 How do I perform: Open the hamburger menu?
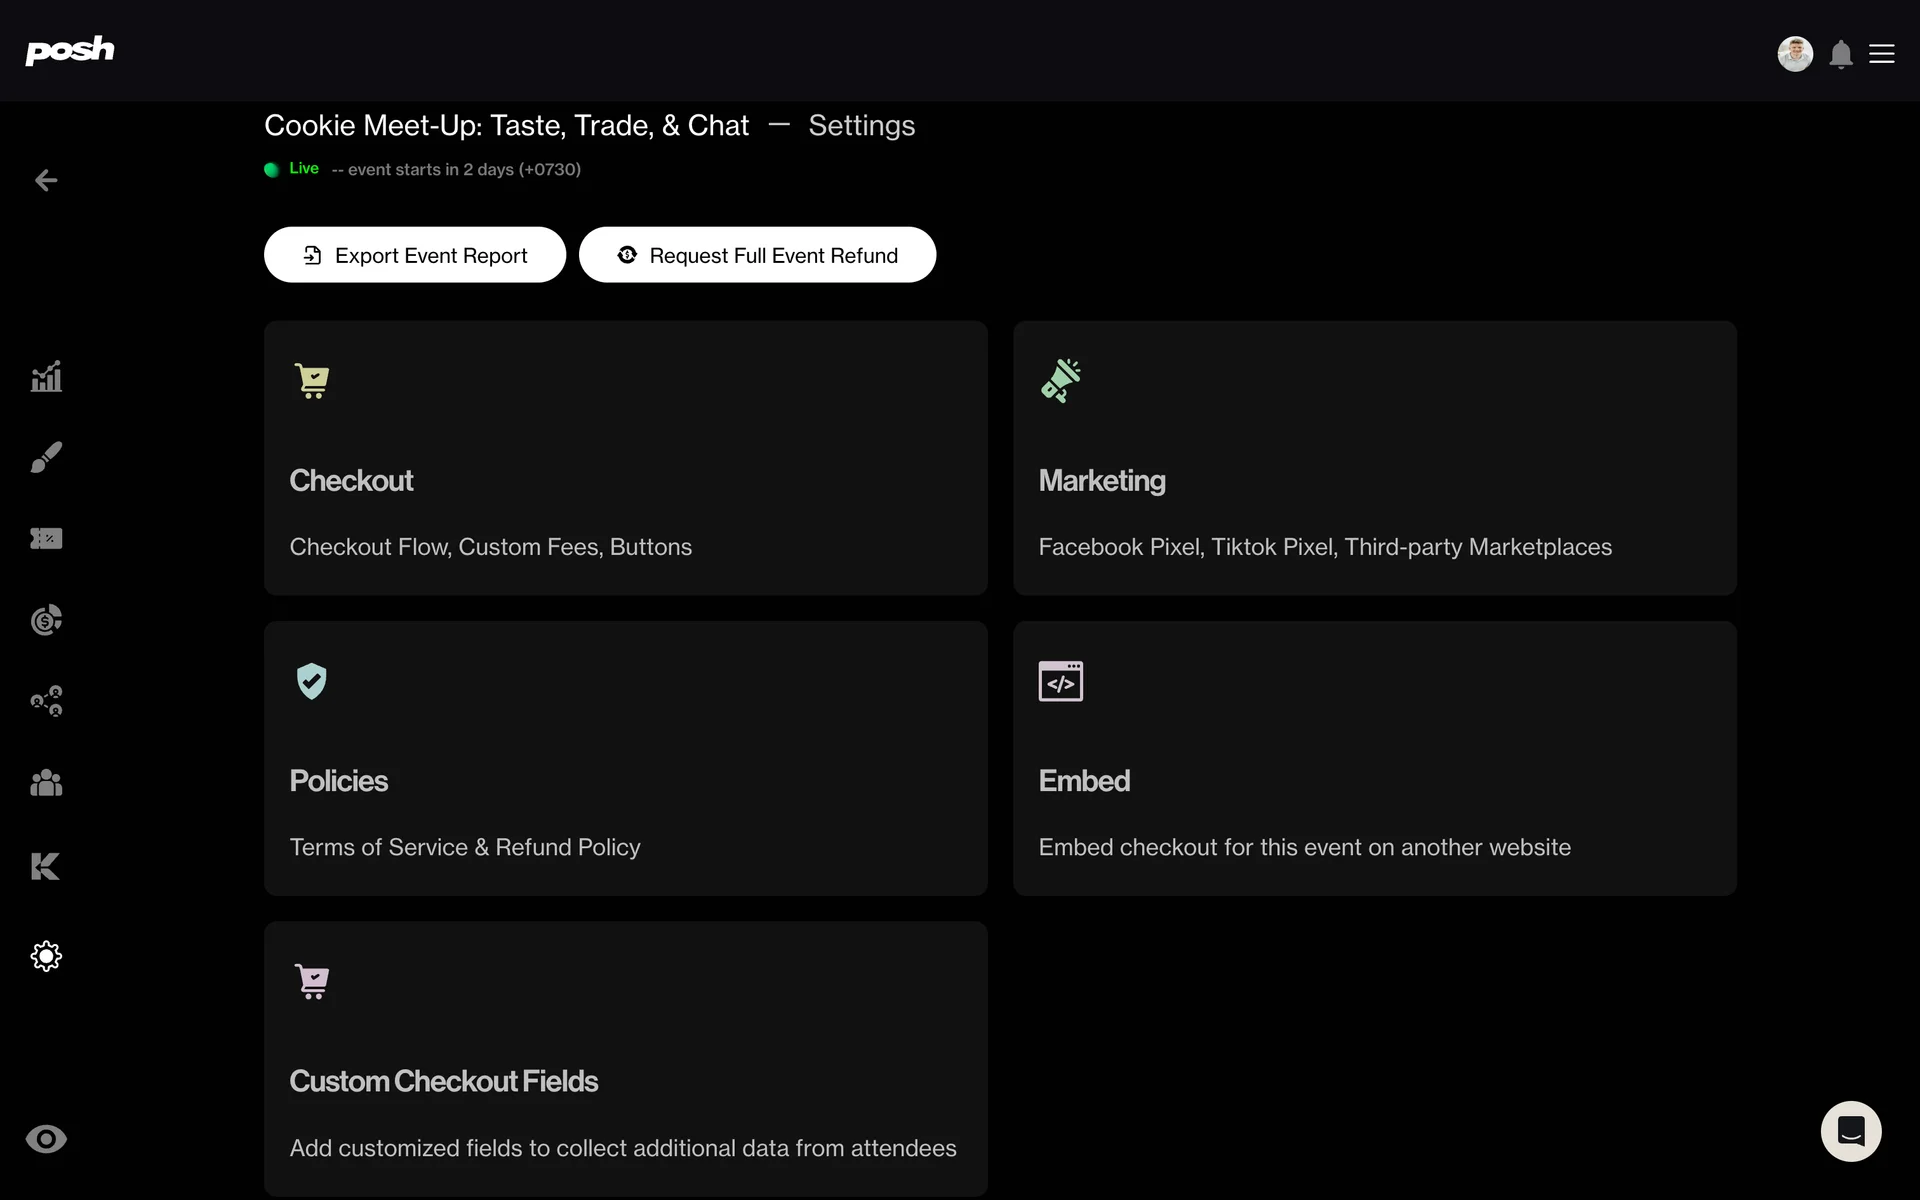tap(1882, 54)
